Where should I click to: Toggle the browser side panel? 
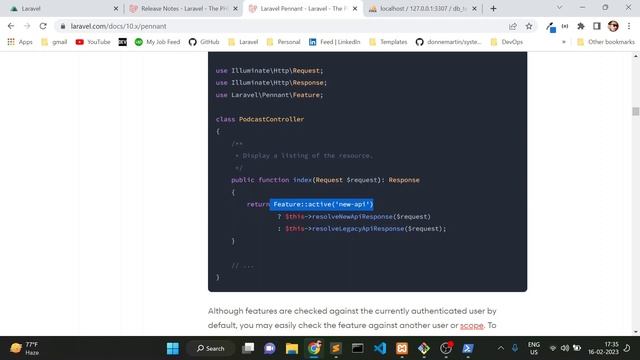(x=597, y=26)
